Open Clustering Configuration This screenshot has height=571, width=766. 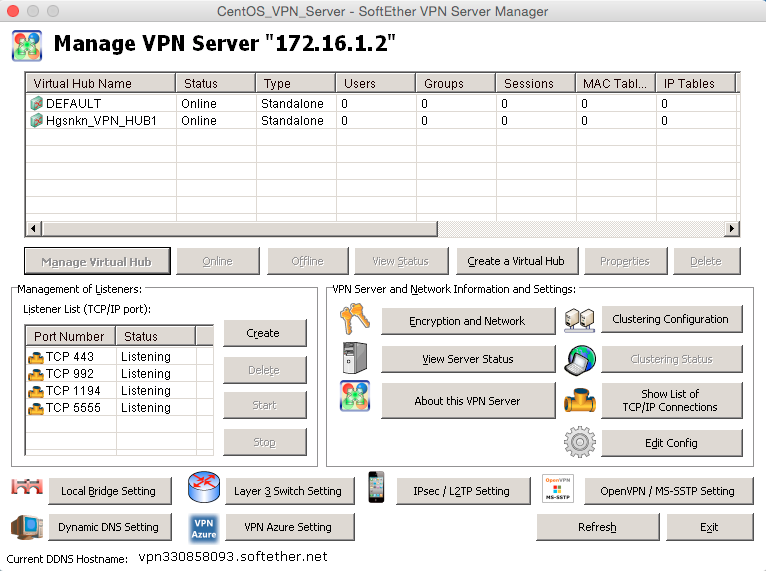coord(671,319)
